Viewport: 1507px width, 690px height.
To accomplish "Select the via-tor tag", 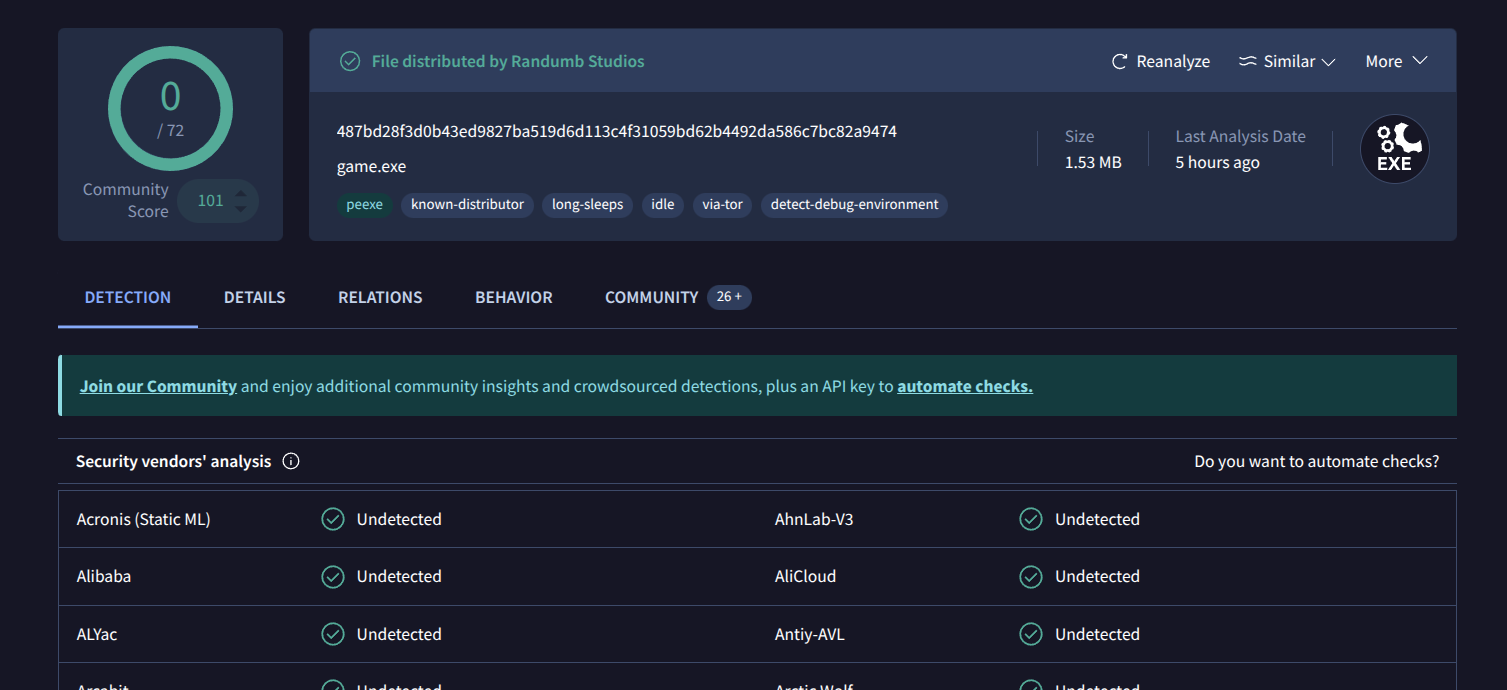I will click(x=722, y=205).
